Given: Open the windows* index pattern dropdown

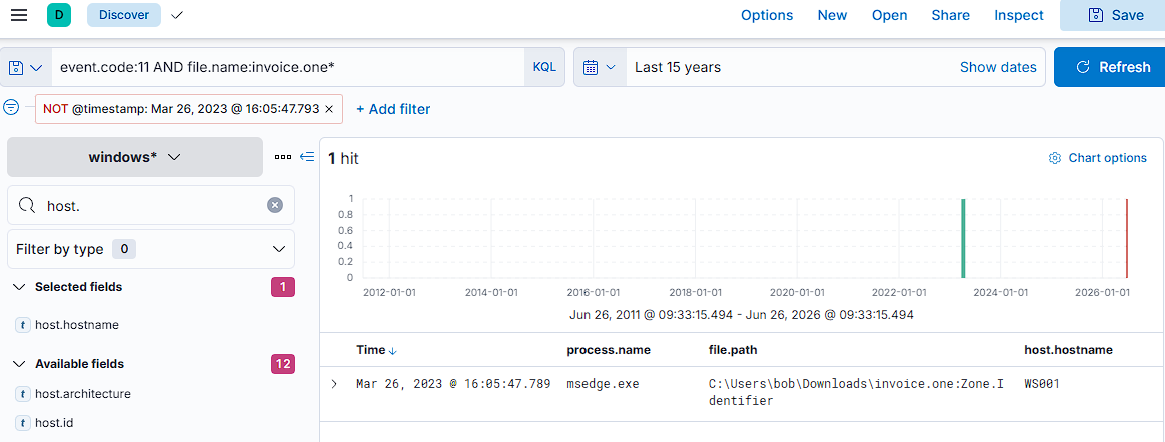Looking at the screenshot, I should coord(134,157).
